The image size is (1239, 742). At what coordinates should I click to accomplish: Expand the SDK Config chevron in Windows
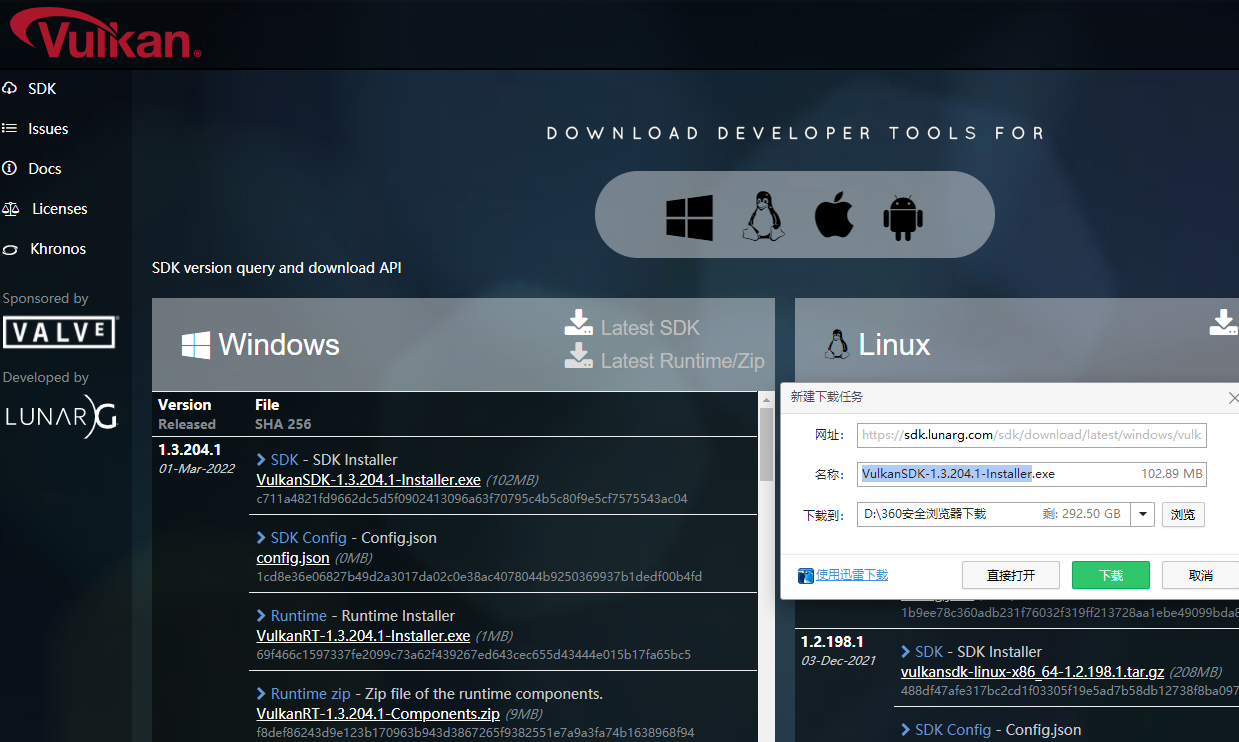[x=262, y=538]
